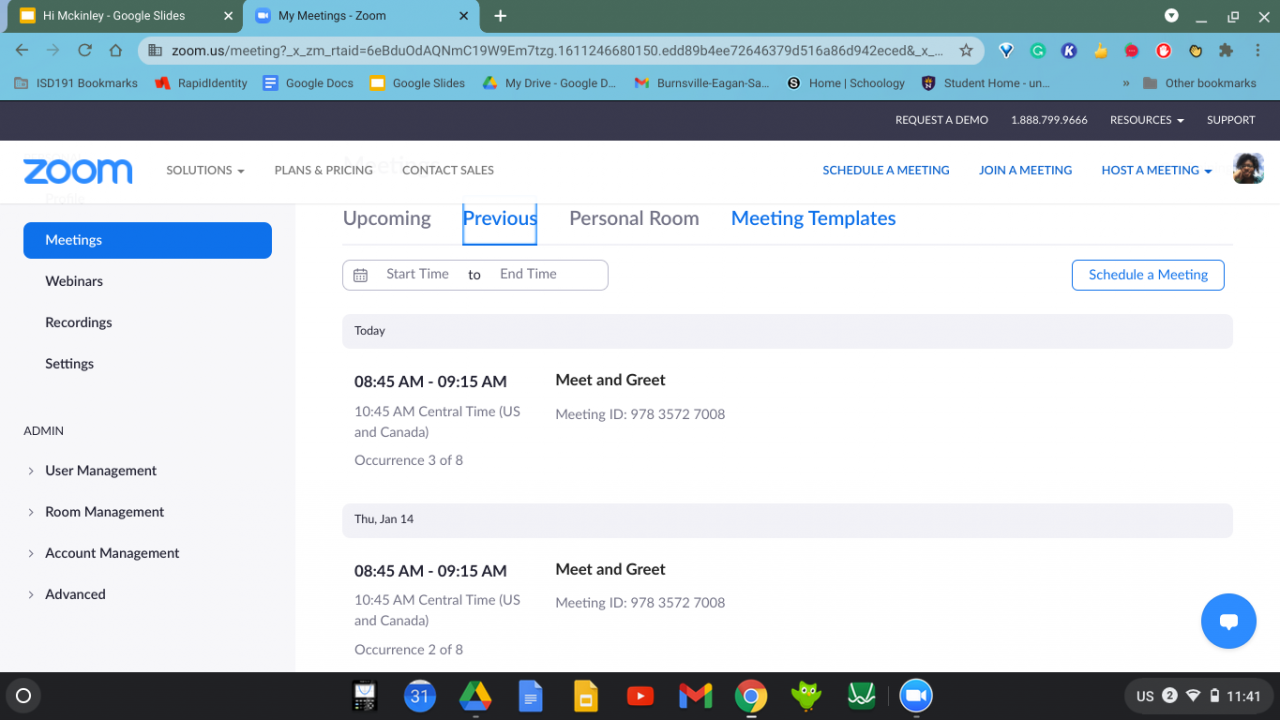Screen dimensions: 1280x720
Task: Go back to the previous page
Action: (x=22, y=50)
